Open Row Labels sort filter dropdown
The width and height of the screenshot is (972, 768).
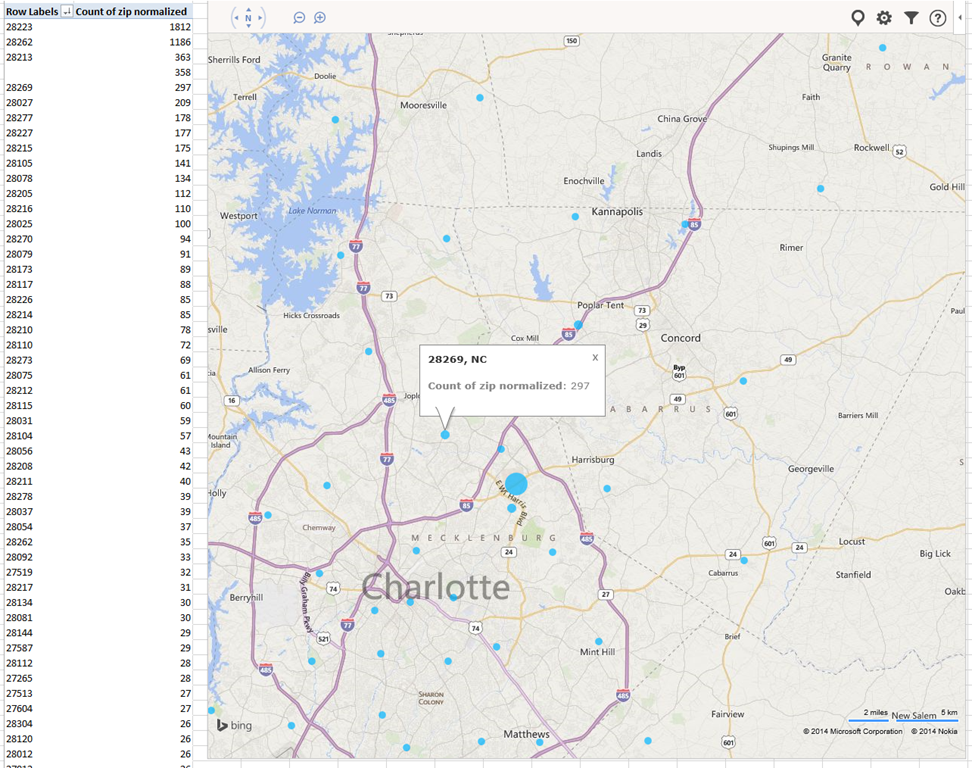[67, 11]
